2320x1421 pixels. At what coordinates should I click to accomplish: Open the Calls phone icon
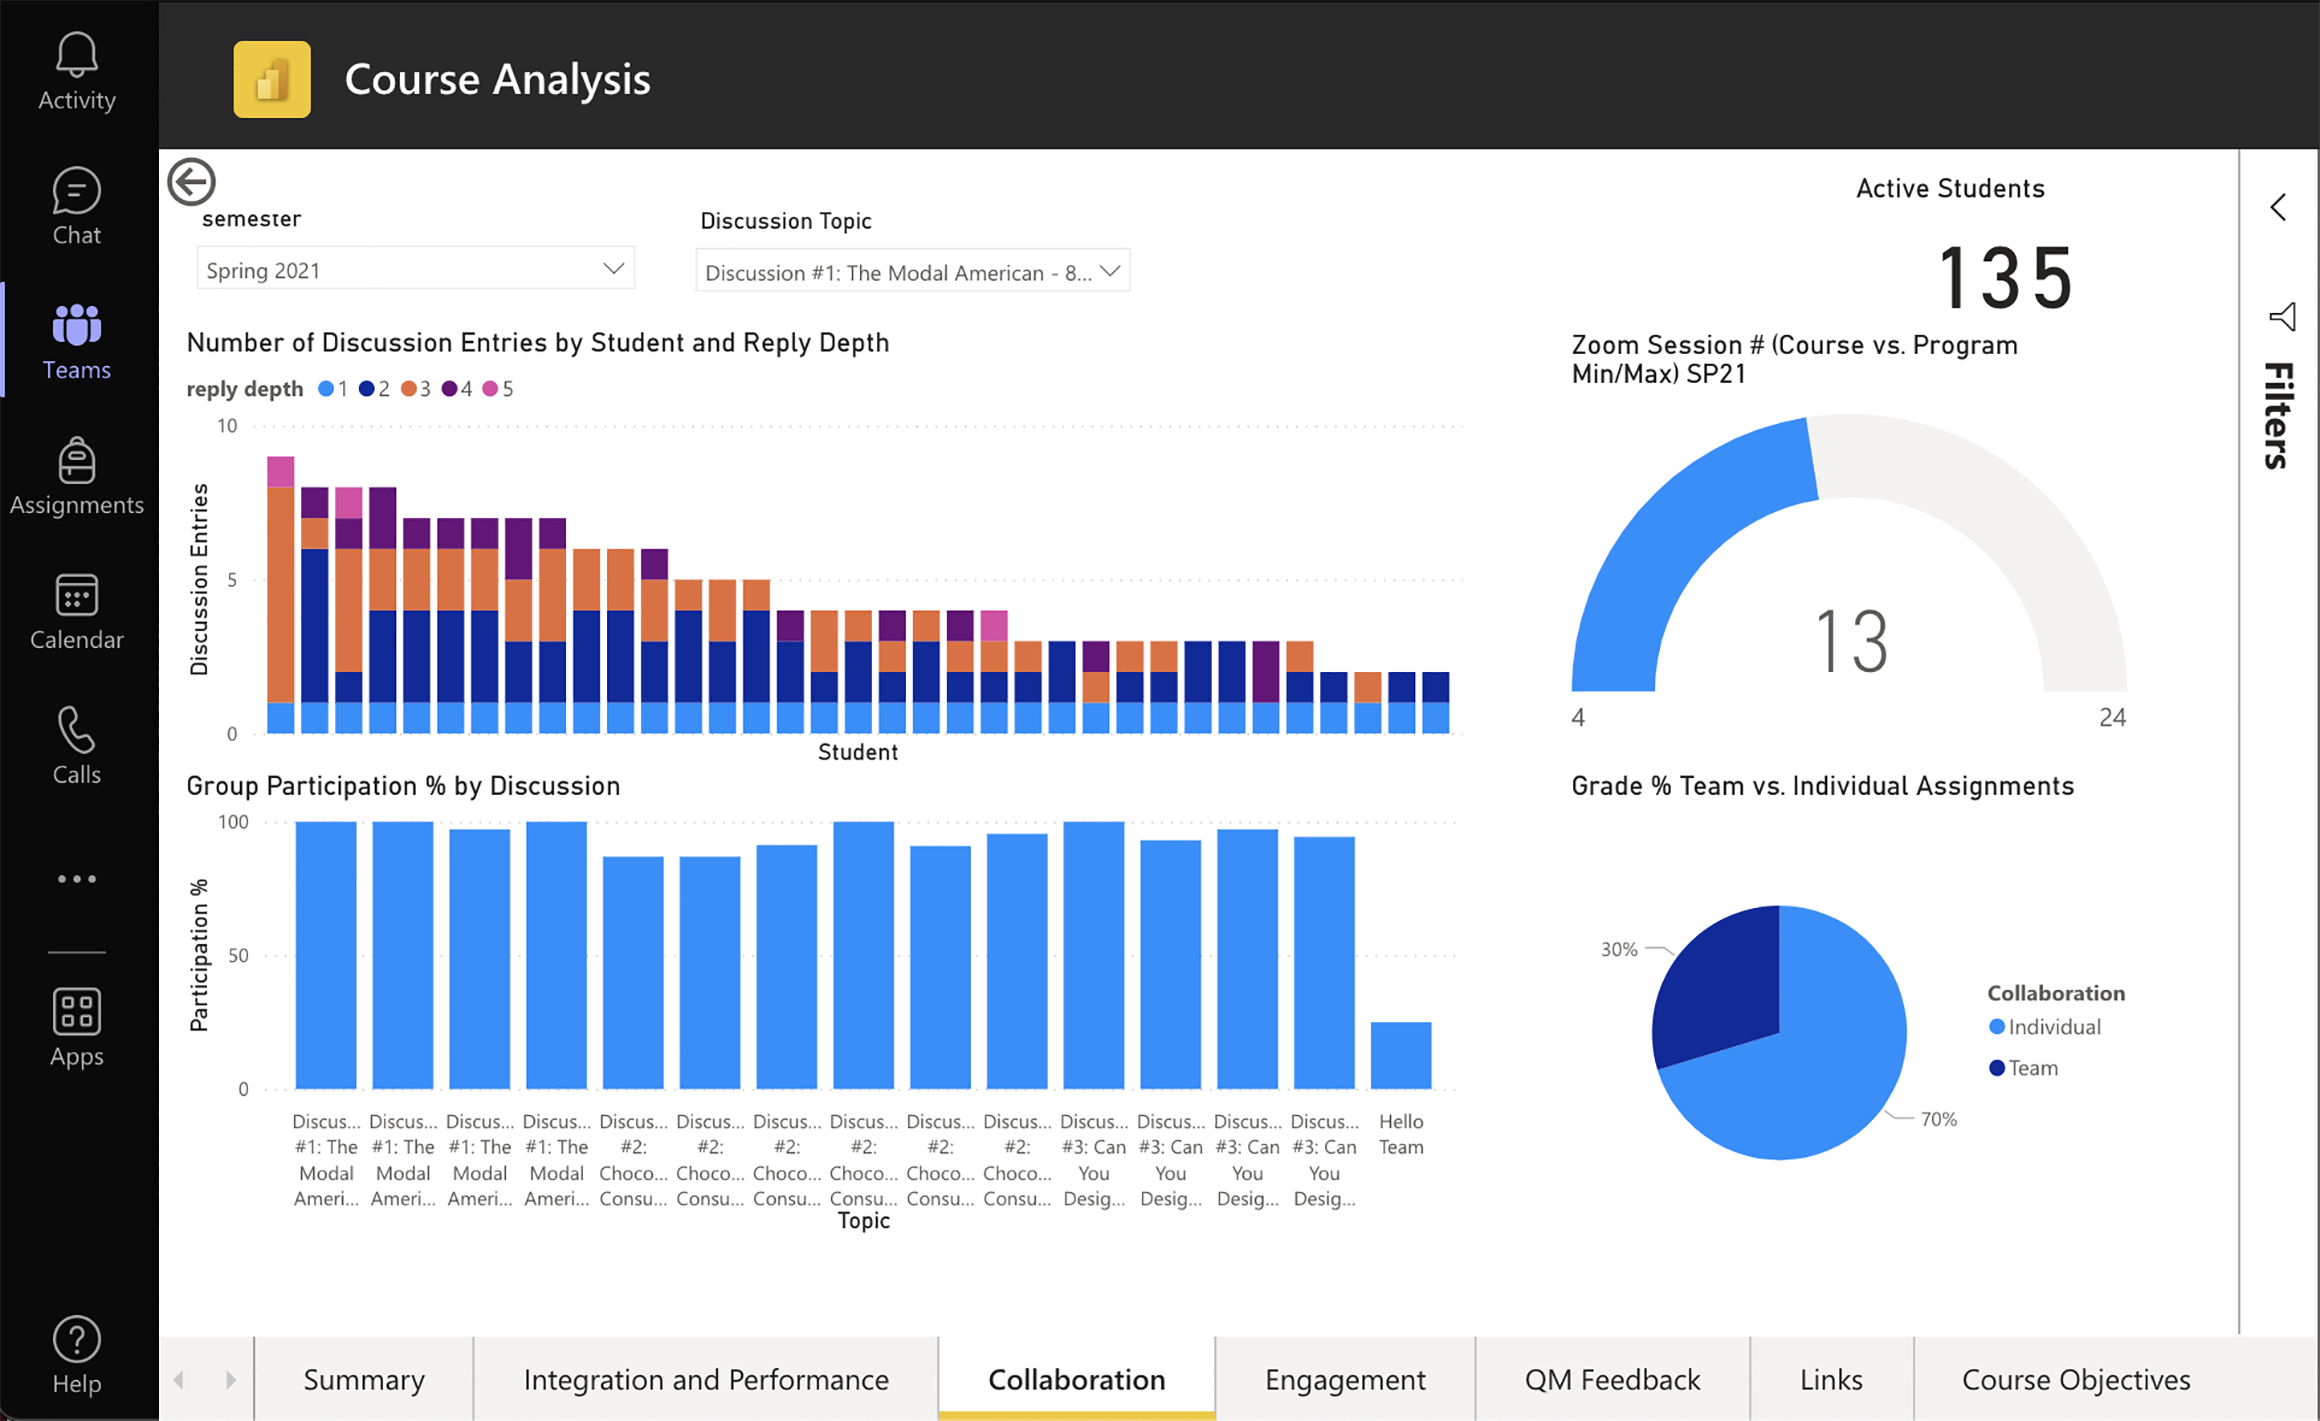click(x=76, y=730)
